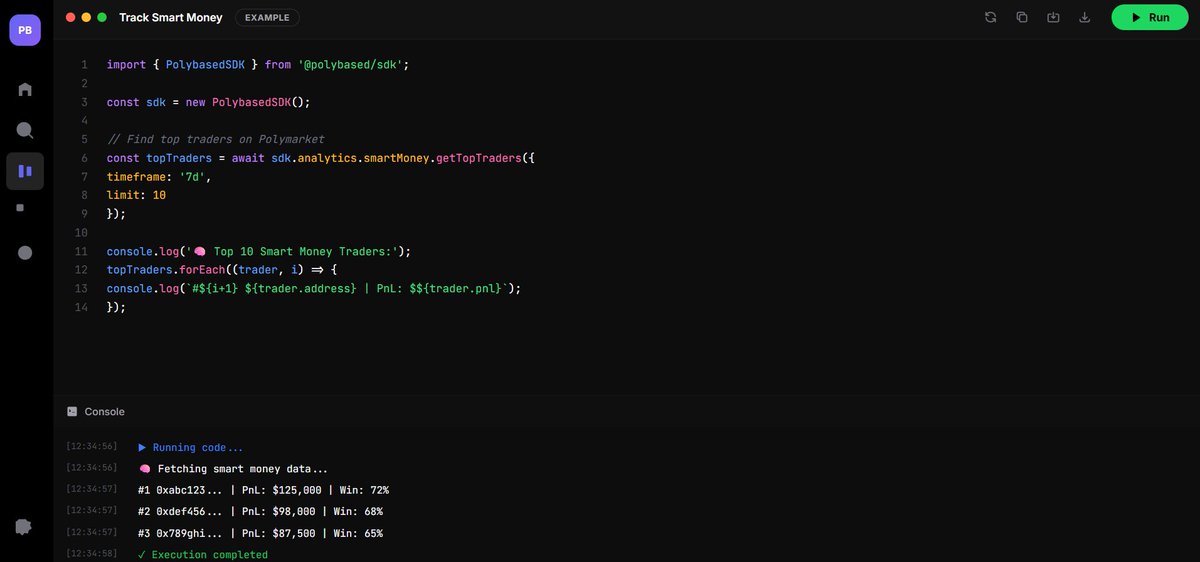Click the [12:34:58] timestamp

coord(91,554)
